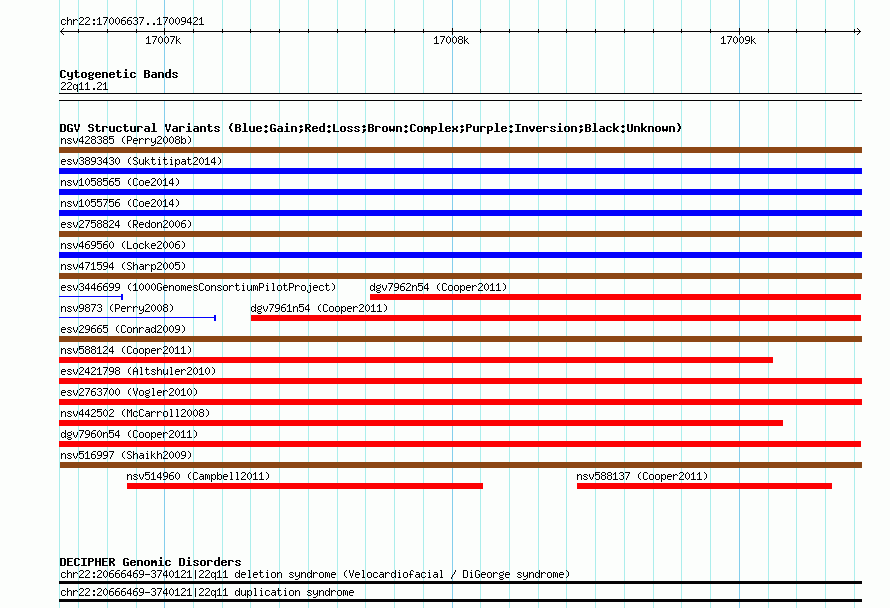This screenshot has height=608, width=890.
Task: Click the blue nsv1055756 gain bar
Action: [460, 213]
